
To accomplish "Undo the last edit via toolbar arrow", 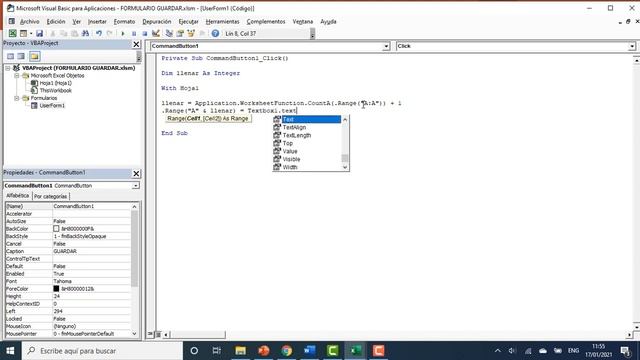I will point(98,33).
